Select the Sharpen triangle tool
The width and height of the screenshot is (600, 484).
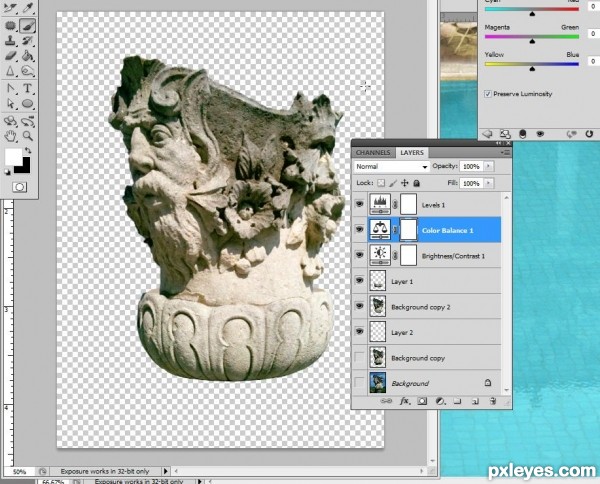coord(10,71)
